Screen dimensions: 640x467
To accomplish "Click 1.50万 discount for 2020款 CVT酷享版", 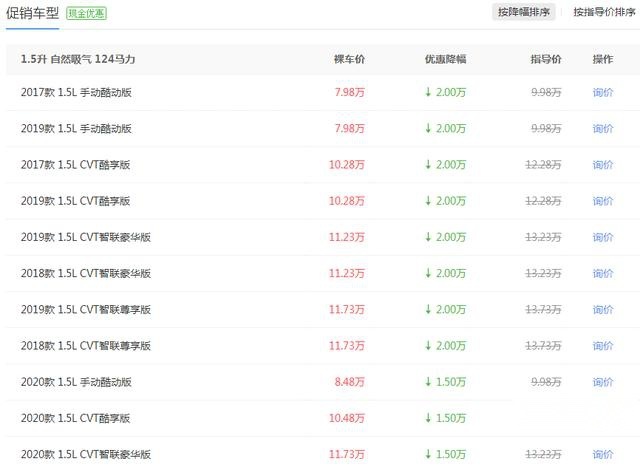I will pos(445,418).
